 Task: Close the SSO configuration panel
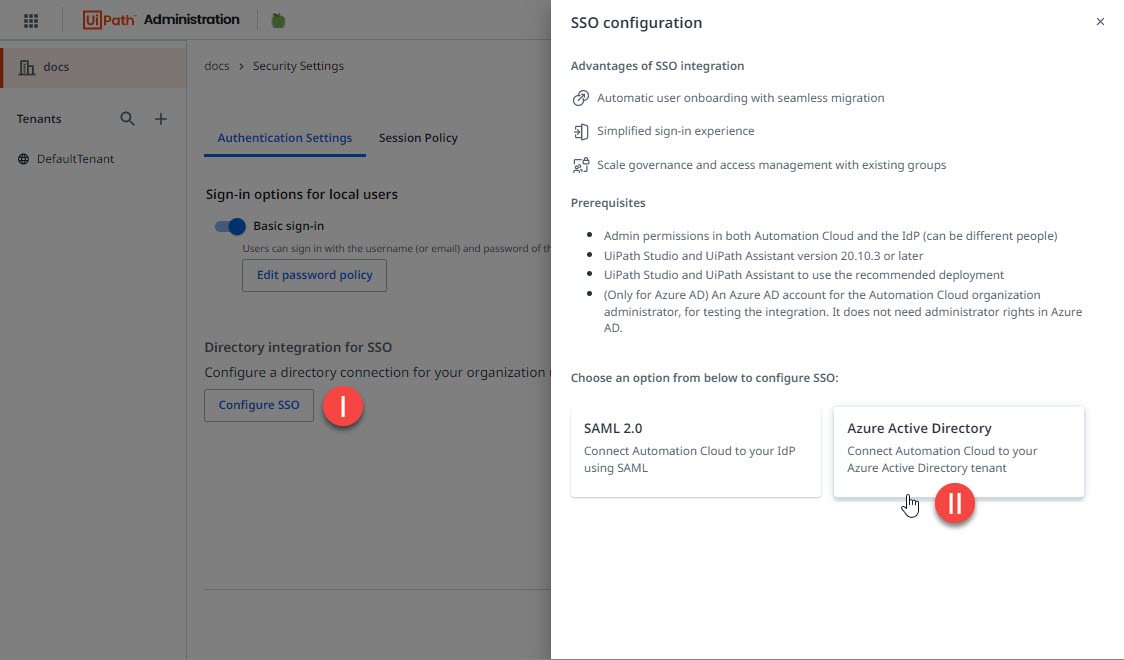[x=1100, y=21]
